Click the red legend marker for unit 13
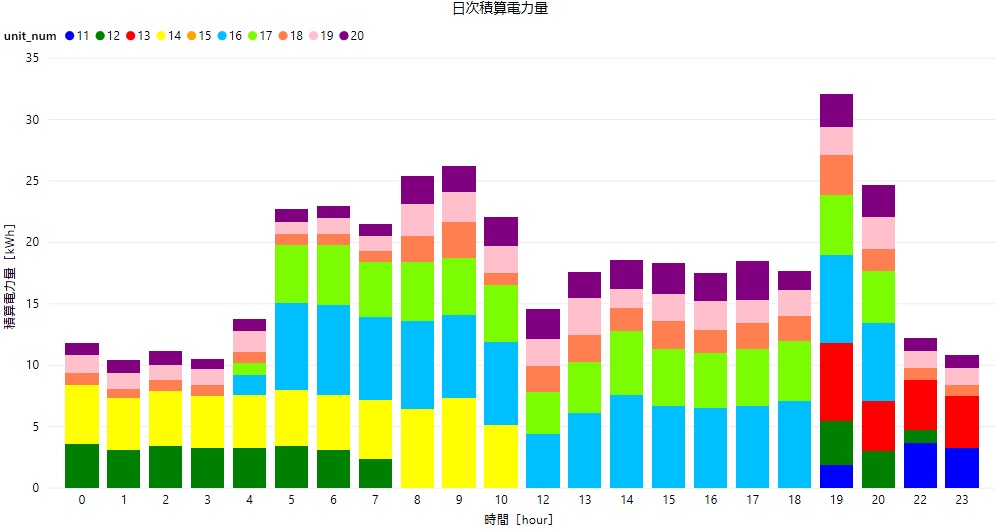The width and height of the screenshot is (996, 530). tap(131, 36)
